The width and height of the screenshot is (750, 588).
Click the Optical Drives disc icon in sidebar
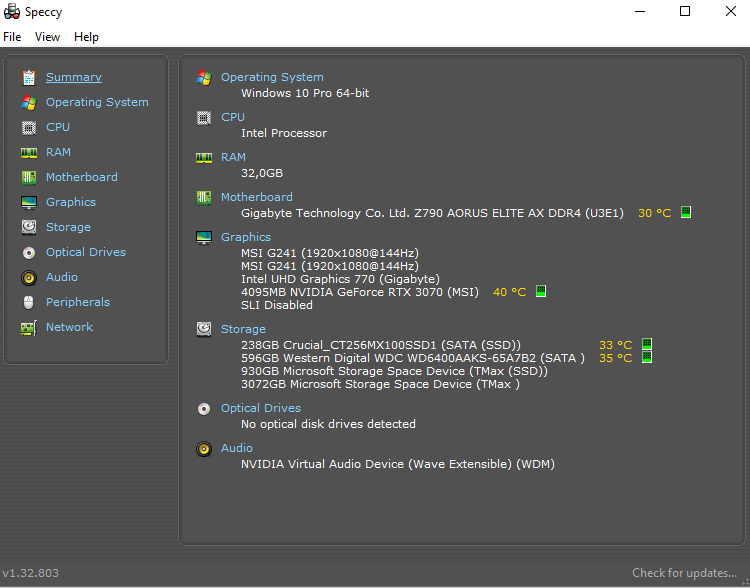tap(29, 253)
